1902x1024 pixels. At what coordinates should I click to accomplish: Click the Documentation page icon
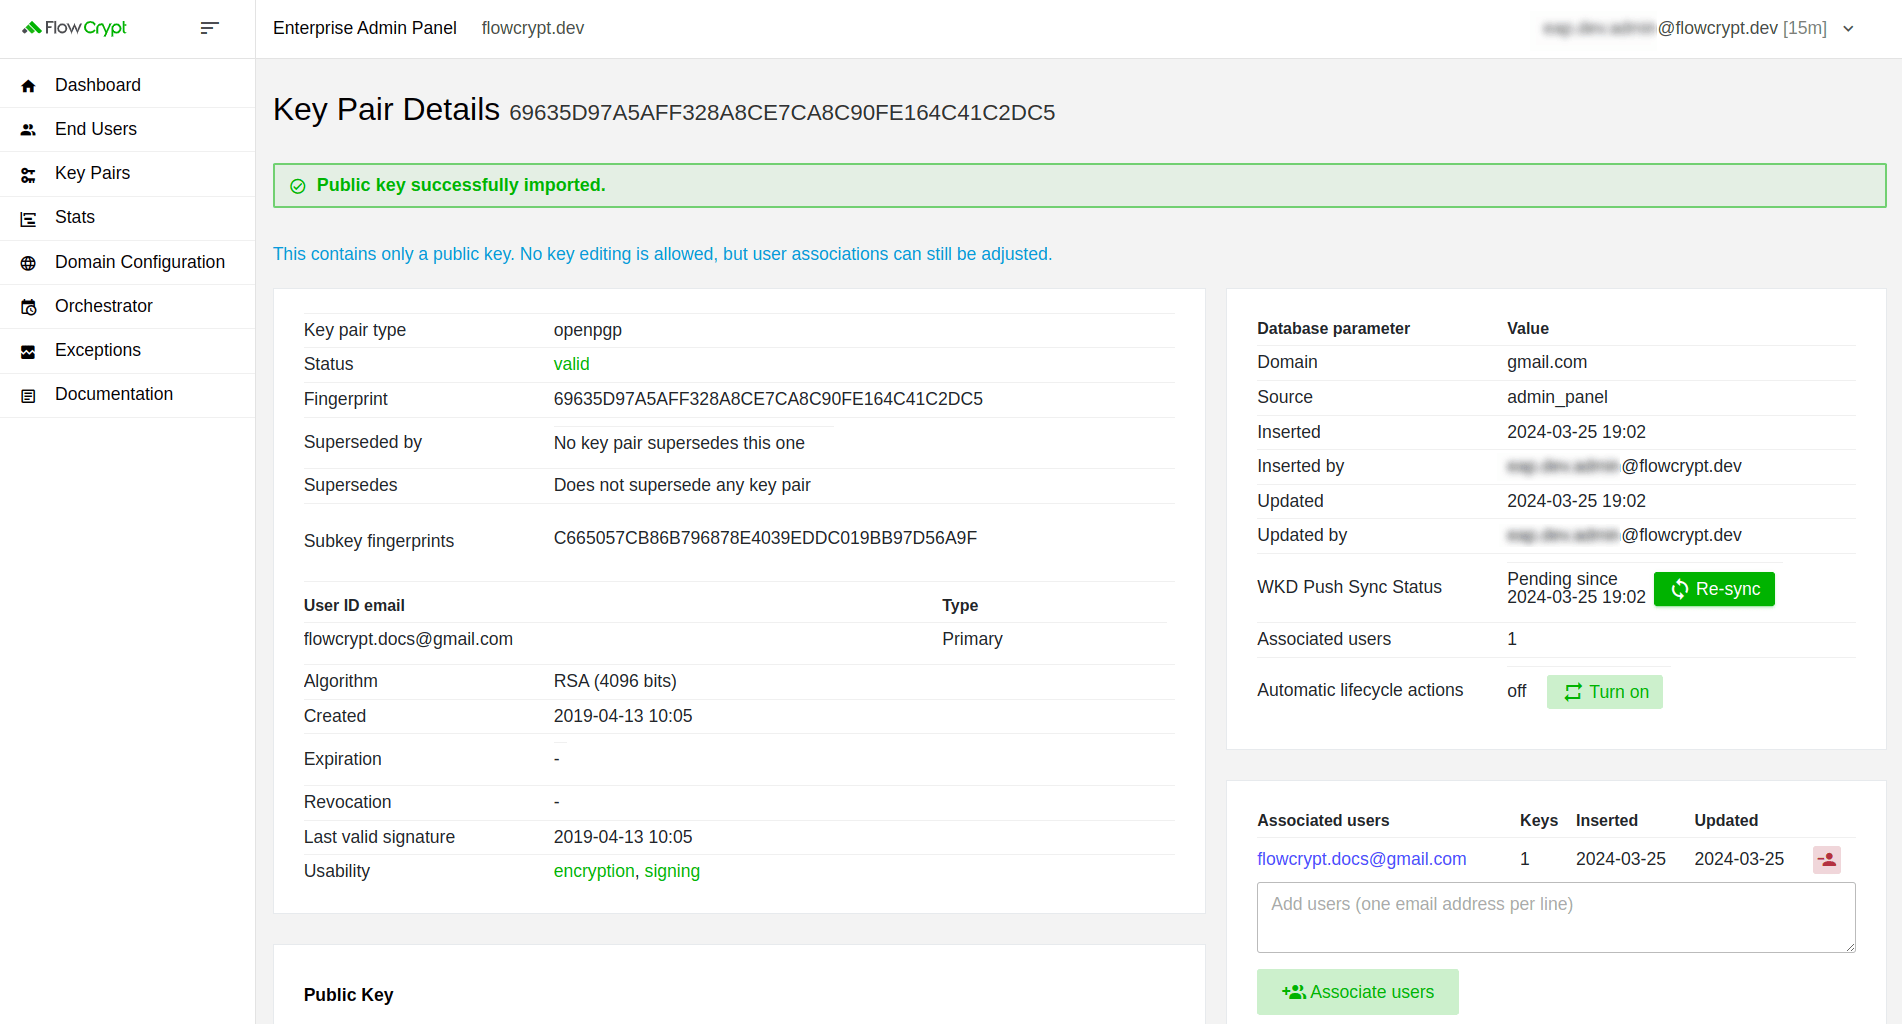[28, 395]
